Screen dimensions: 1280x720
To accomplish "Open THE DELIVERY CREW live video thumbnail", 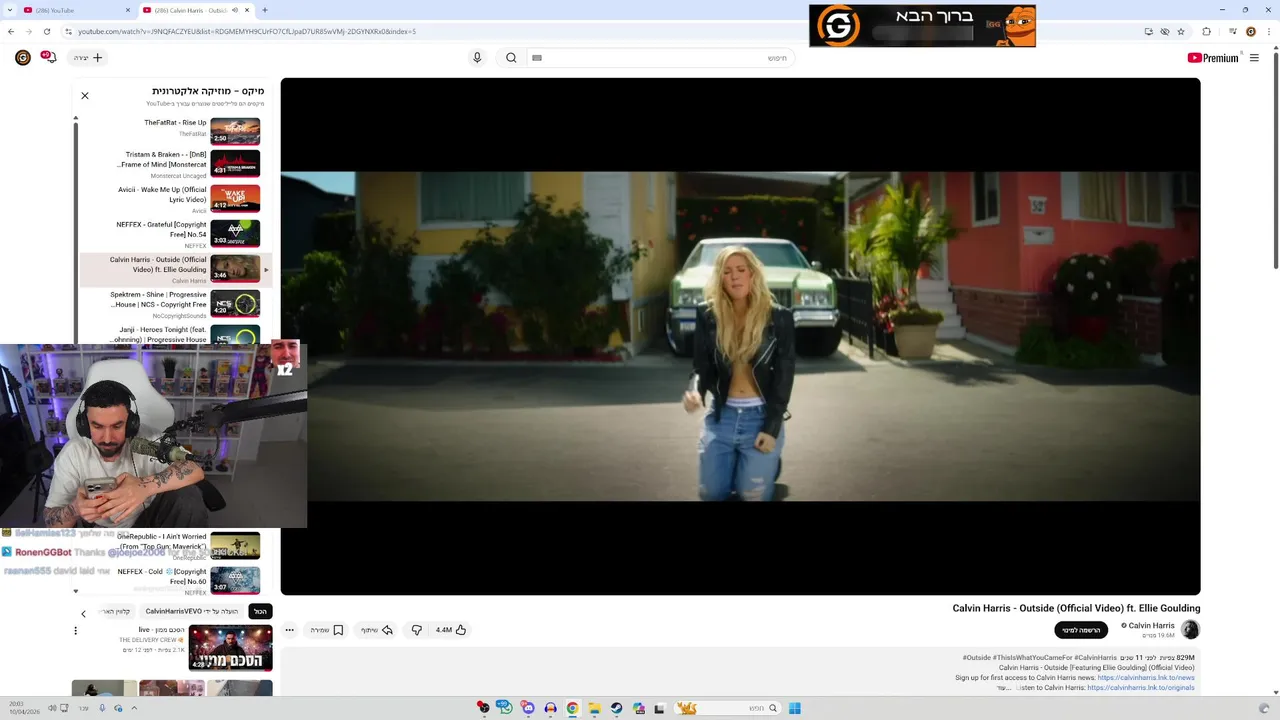I will [230, 648].
